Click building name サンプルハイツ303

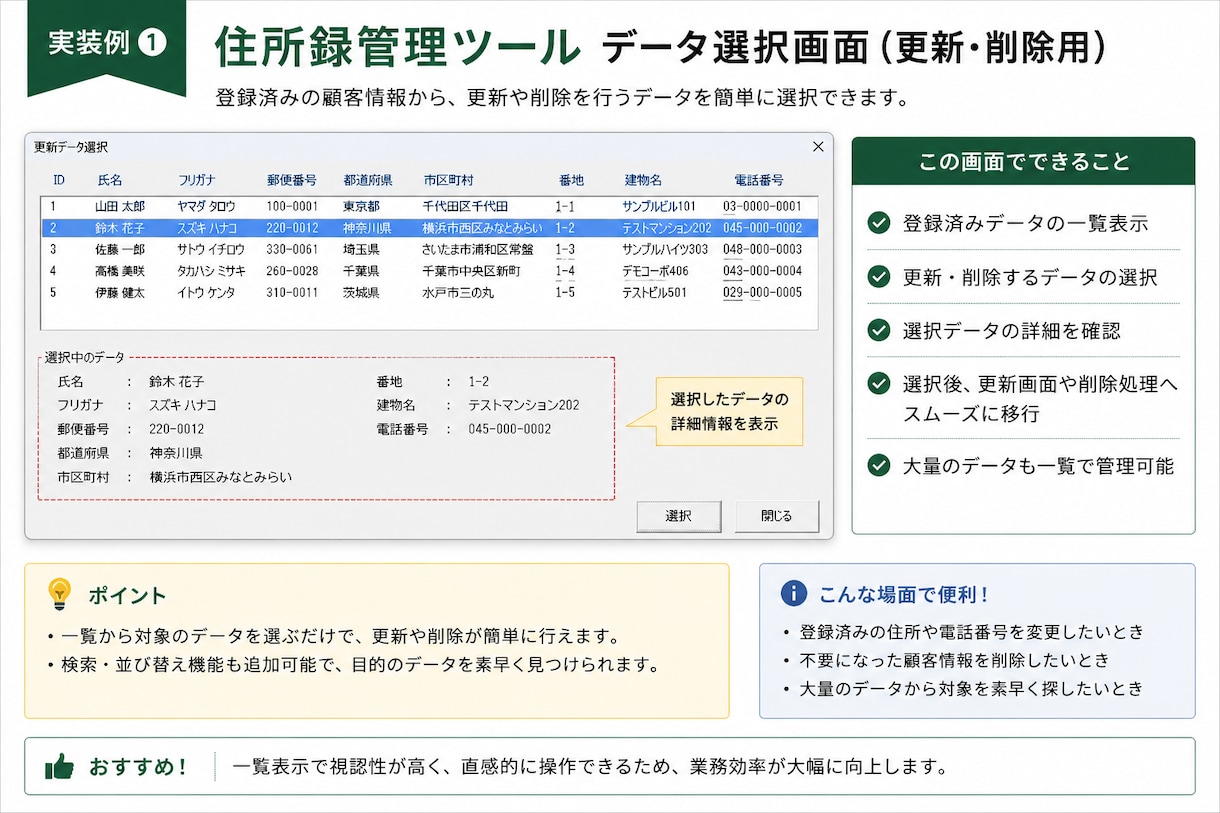coord(664,249)
